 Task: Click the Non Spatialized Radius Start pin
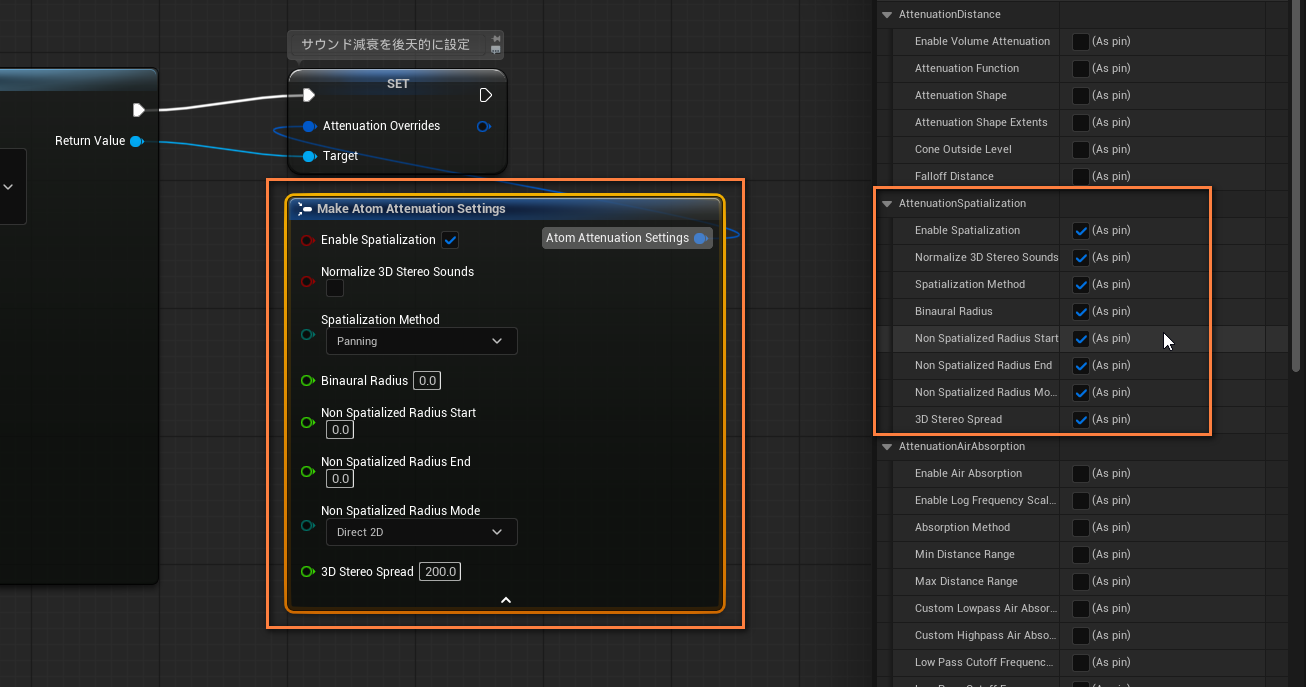click(308, 422)
